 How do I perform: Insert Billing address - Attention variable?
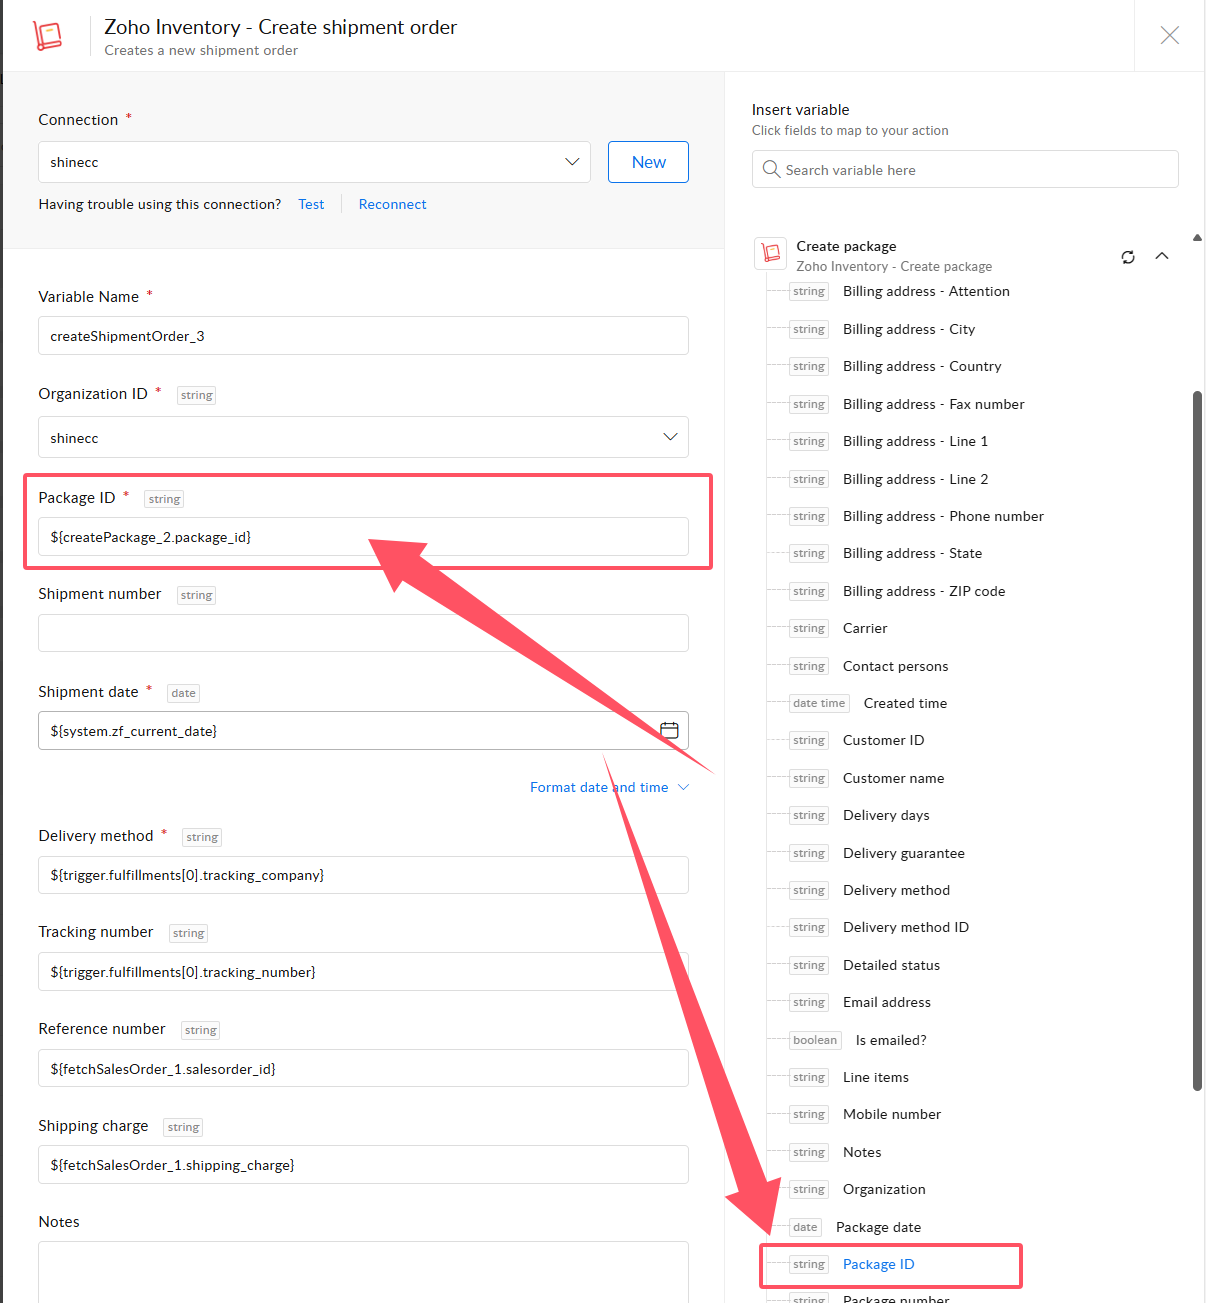click(926, 291)
